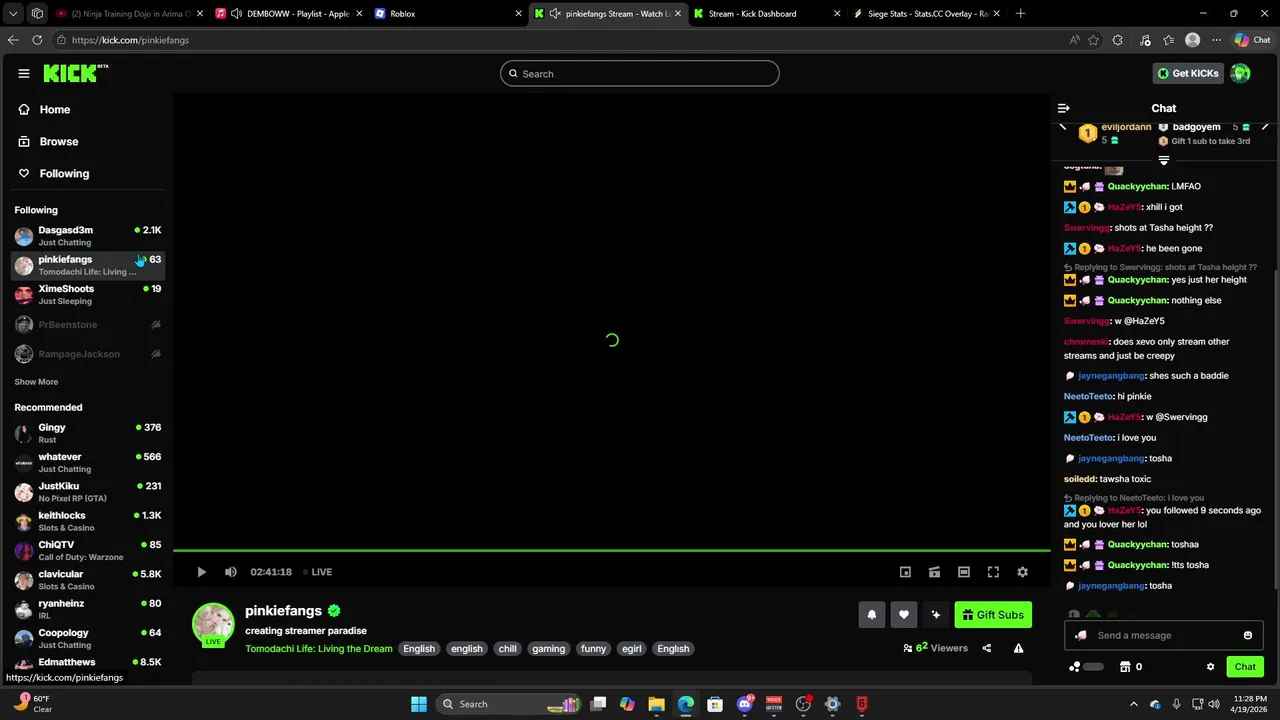Open ryanheinz IRL stream
Screen dimensions: 1280x720
87,609
